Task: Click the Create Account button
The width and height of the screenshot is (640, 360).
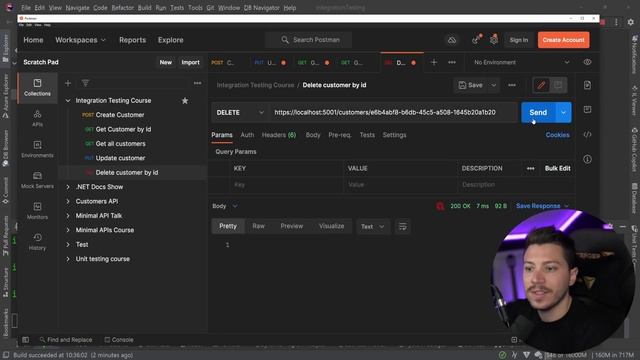Action: [563, 40]
